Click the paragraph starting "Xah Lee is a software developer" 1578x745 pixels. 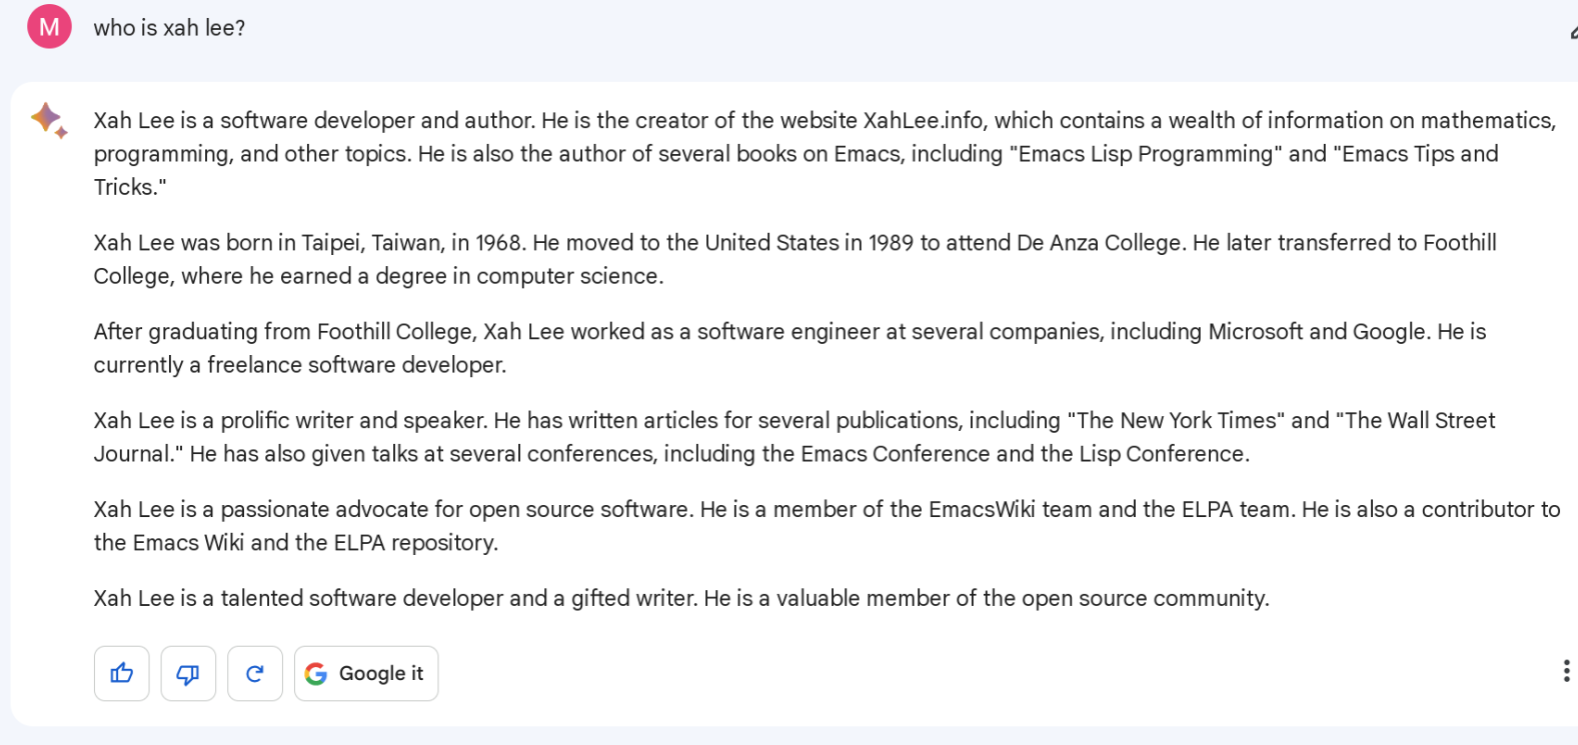tap(825, 153)
